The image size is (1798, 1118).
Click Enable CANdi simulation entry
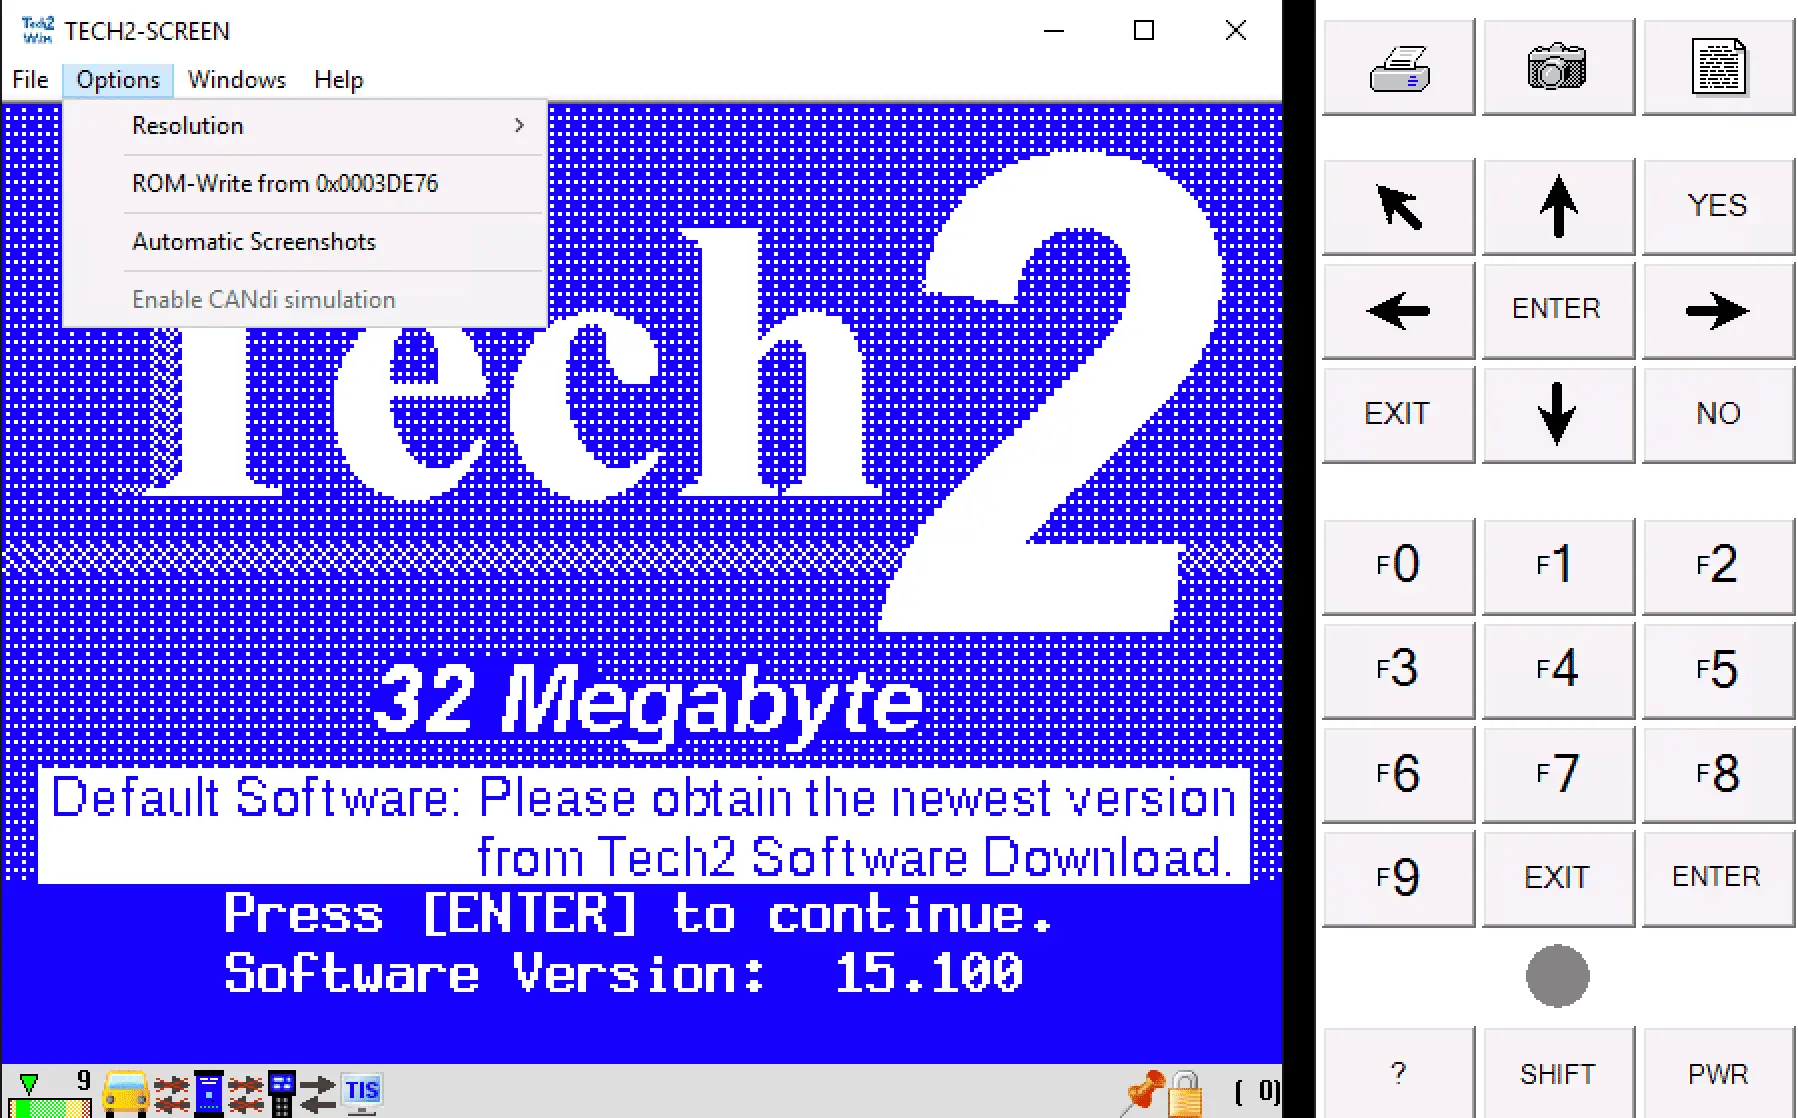(x=304, y=300)
